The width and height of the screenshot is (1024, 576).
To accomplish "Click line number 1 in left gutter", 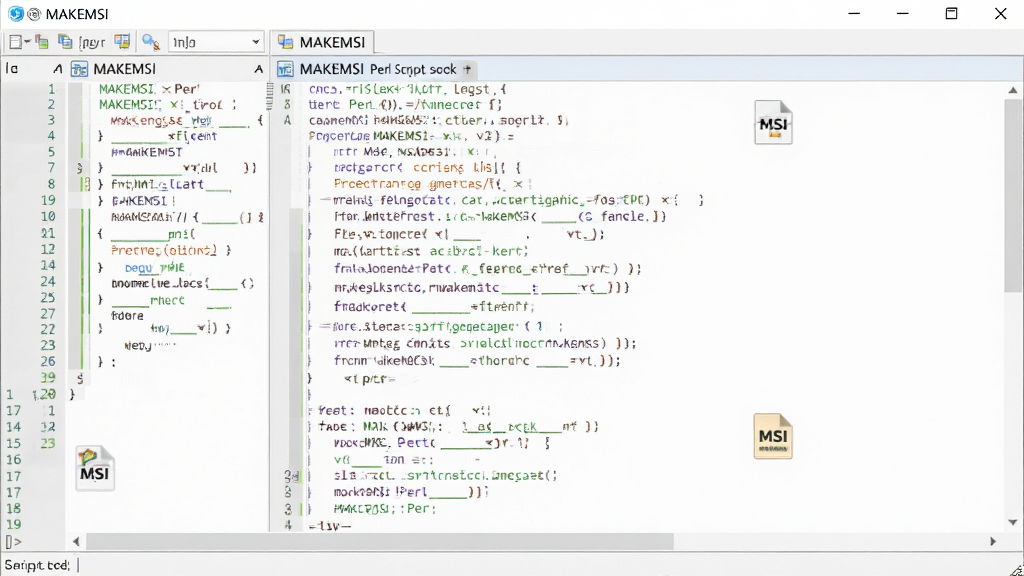I will click(52, 88).
